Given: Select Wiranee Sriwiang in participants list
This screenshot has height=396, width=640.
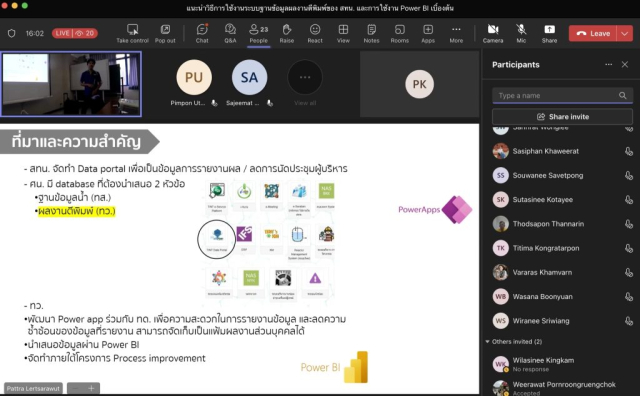Looking at the screenshot, I should (x=562, y=321).
